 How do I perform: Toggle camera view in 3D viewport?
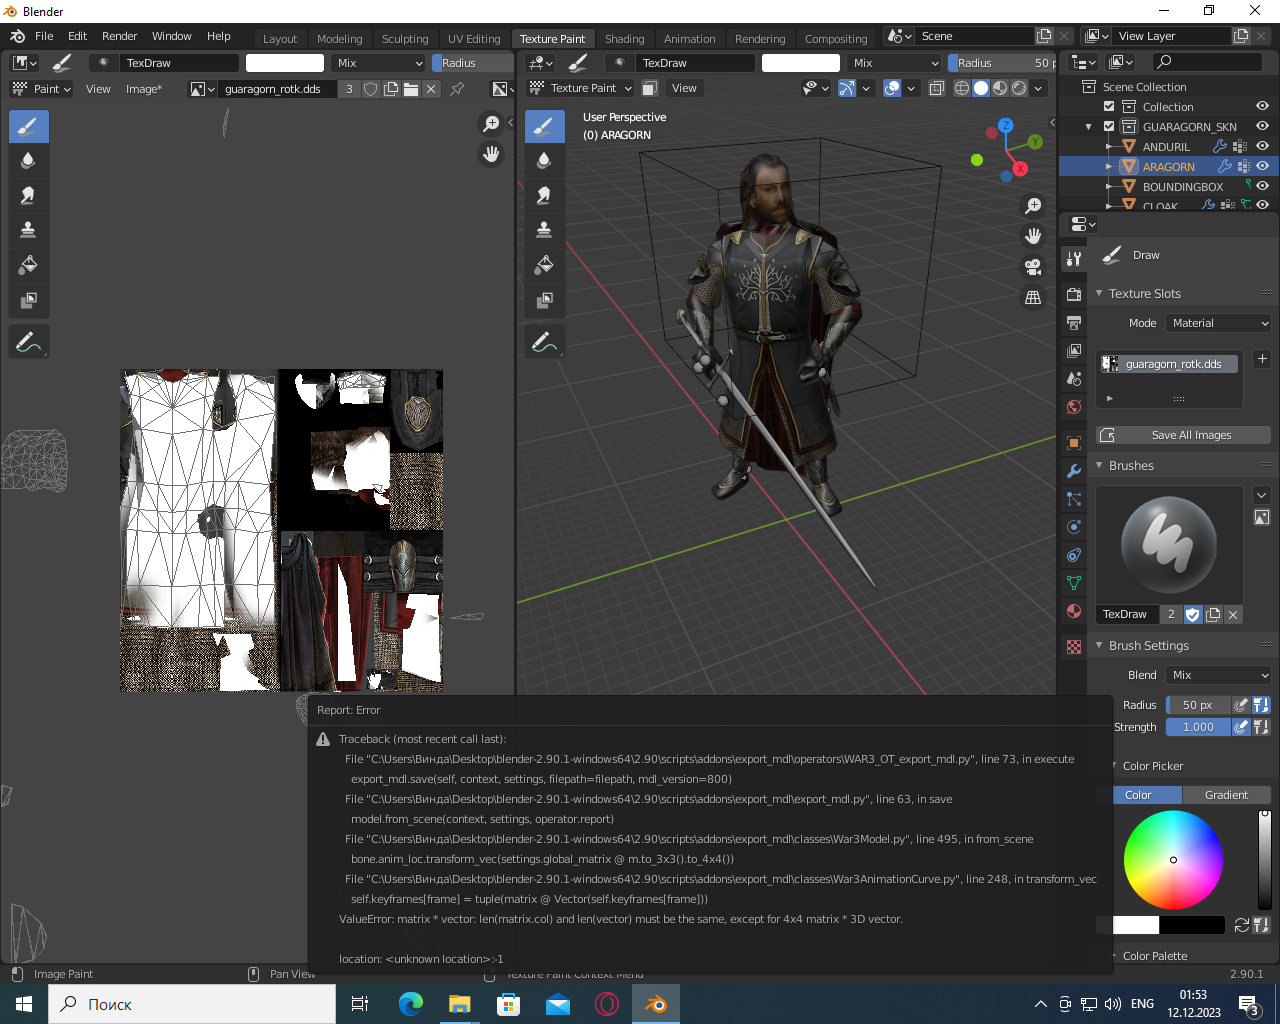click(1033, 267)
